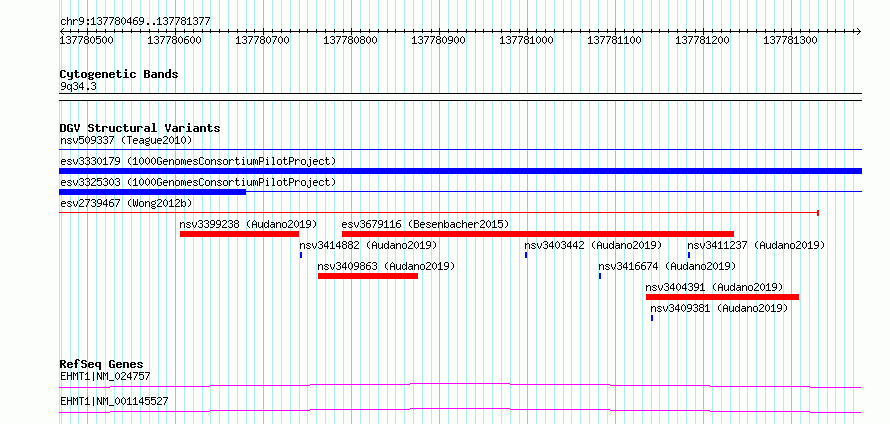Click the small blue nsv3414882 marker

coord(301,255)
